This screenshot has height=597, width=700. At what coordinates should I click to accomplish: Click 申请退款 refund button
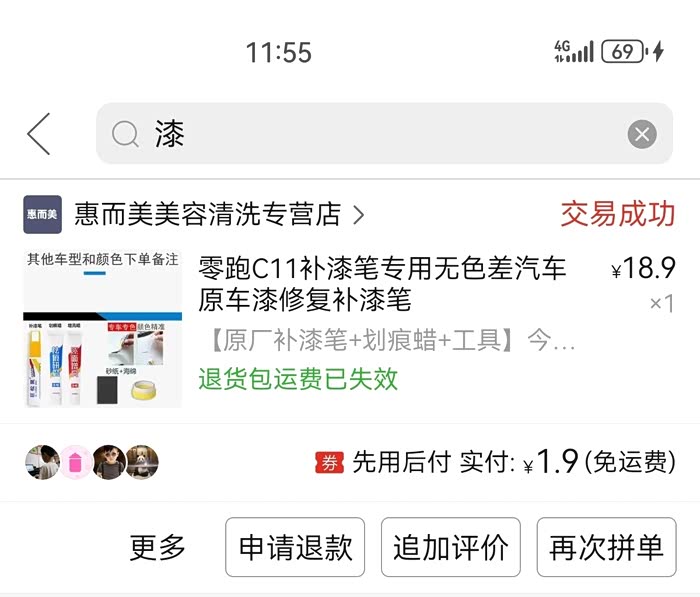[x=295, y=547]
